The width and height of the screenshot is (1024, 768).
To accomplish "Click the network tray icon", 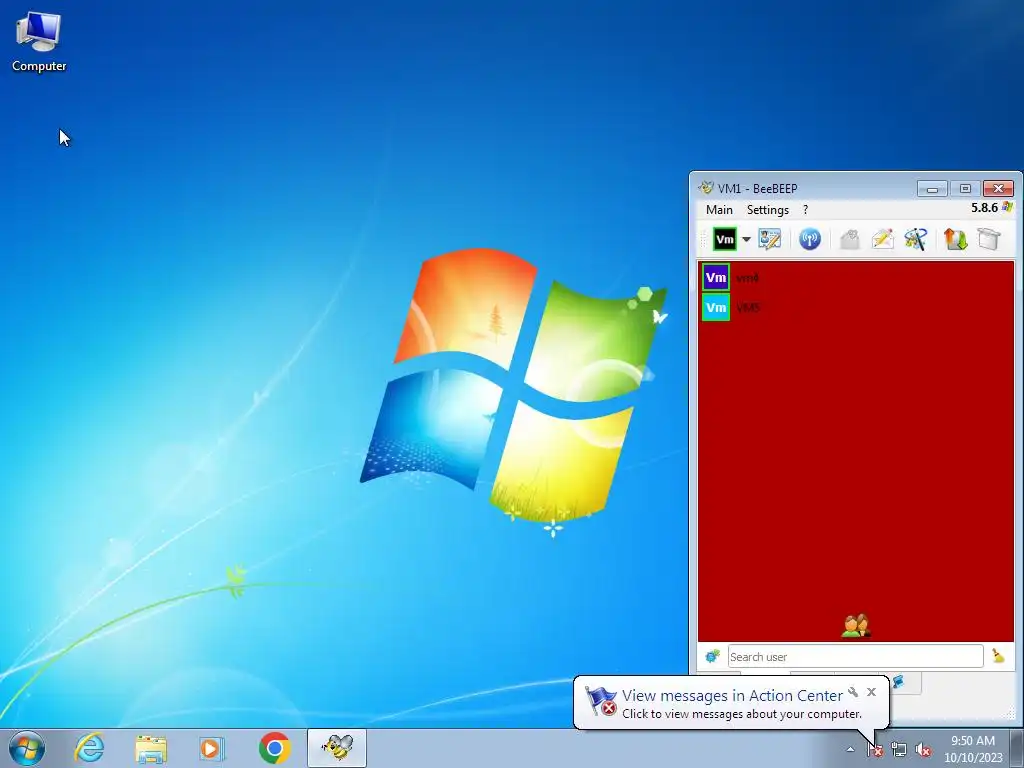I will [899, 750].
